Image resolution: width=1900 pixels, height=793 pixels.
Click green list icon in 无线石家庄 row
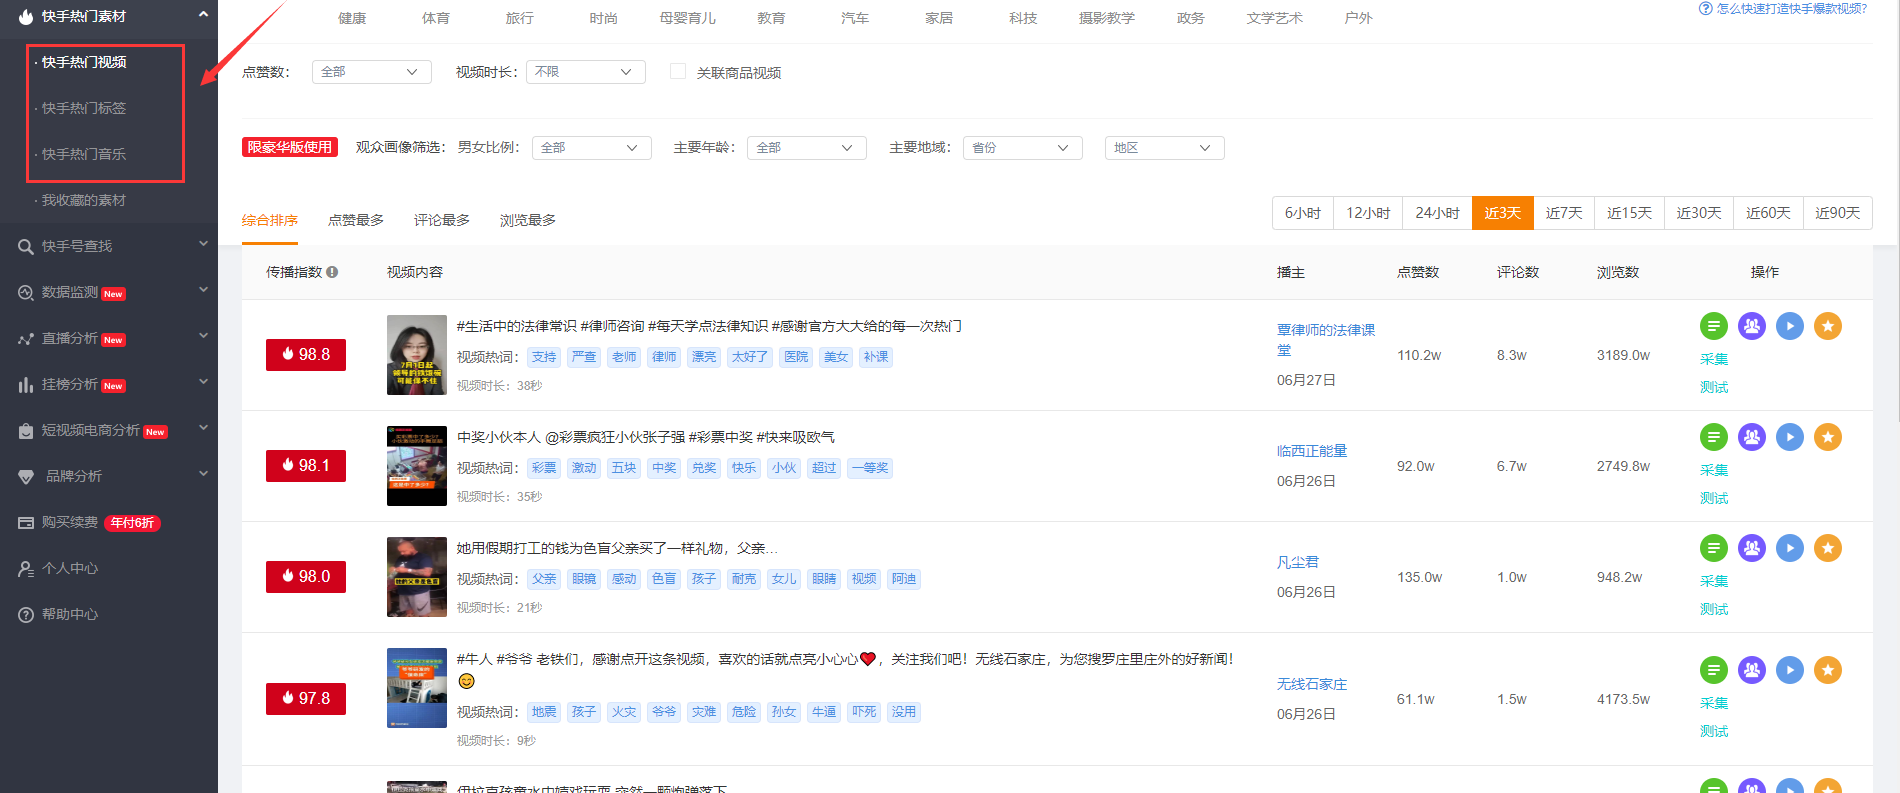tap(1714, 670)
